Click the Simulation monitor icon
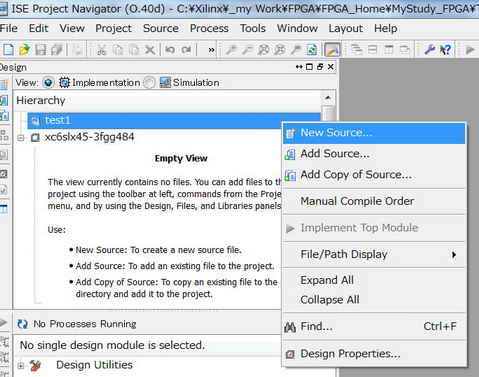 pyautogui.click(x=165, y=82)
